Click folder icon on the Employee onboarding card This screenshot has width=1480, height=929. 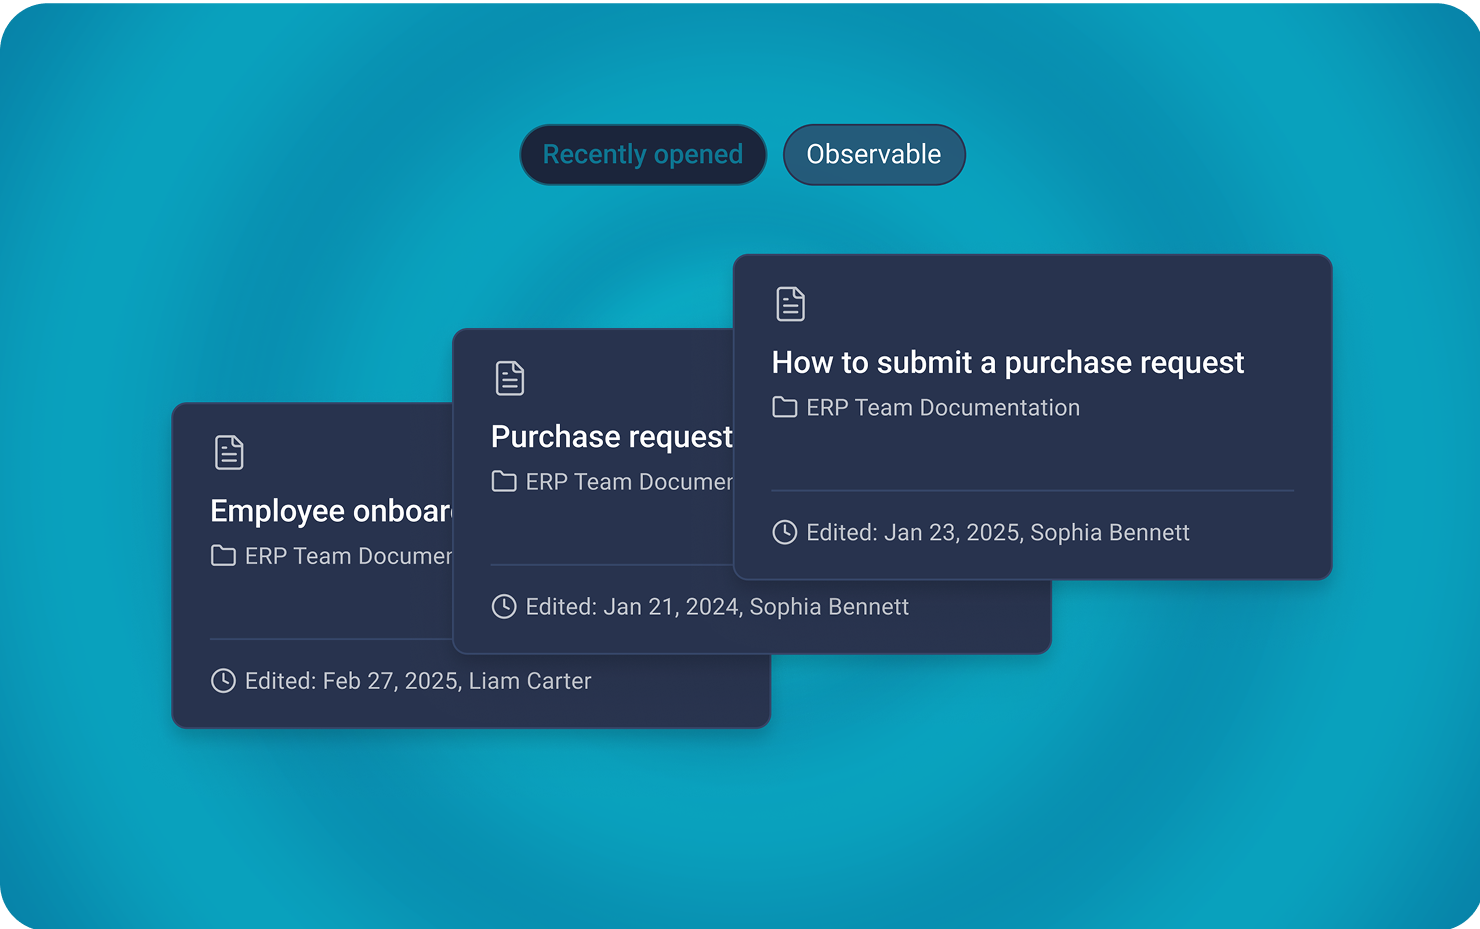(224, 556)
